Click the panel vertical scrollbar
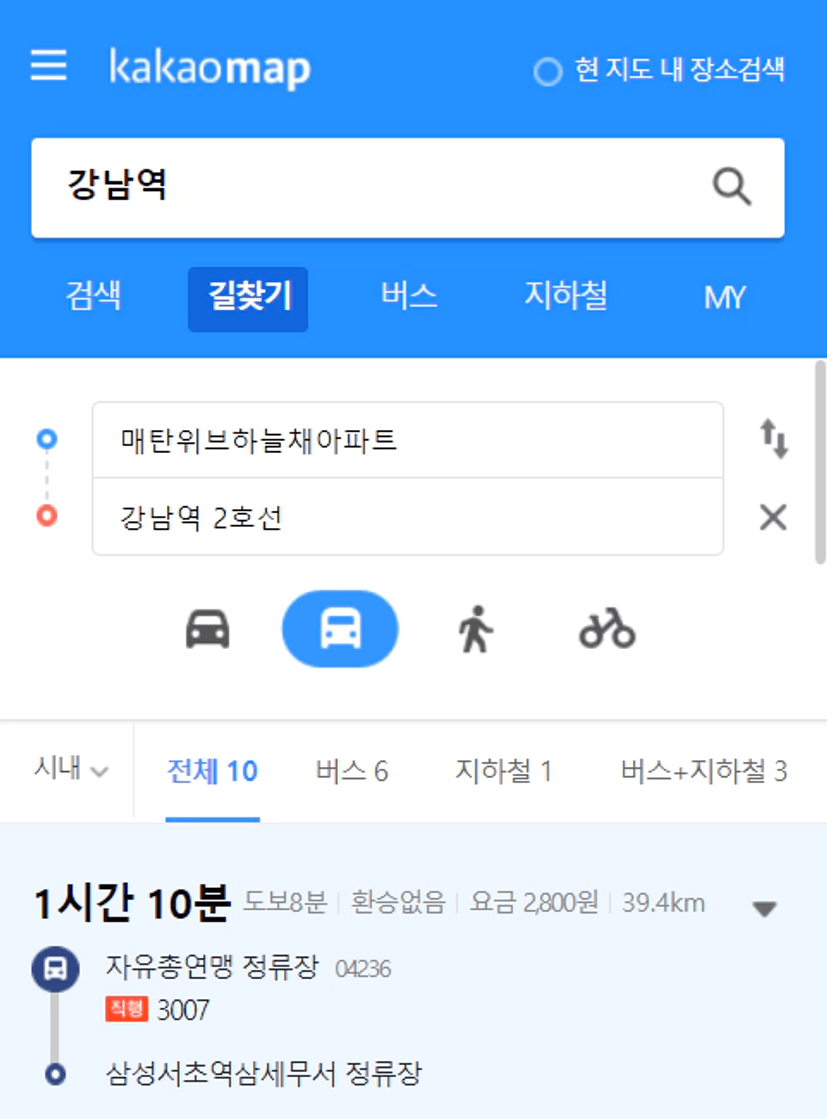Viewport: 827px width, 1119px height. (821, 462)
